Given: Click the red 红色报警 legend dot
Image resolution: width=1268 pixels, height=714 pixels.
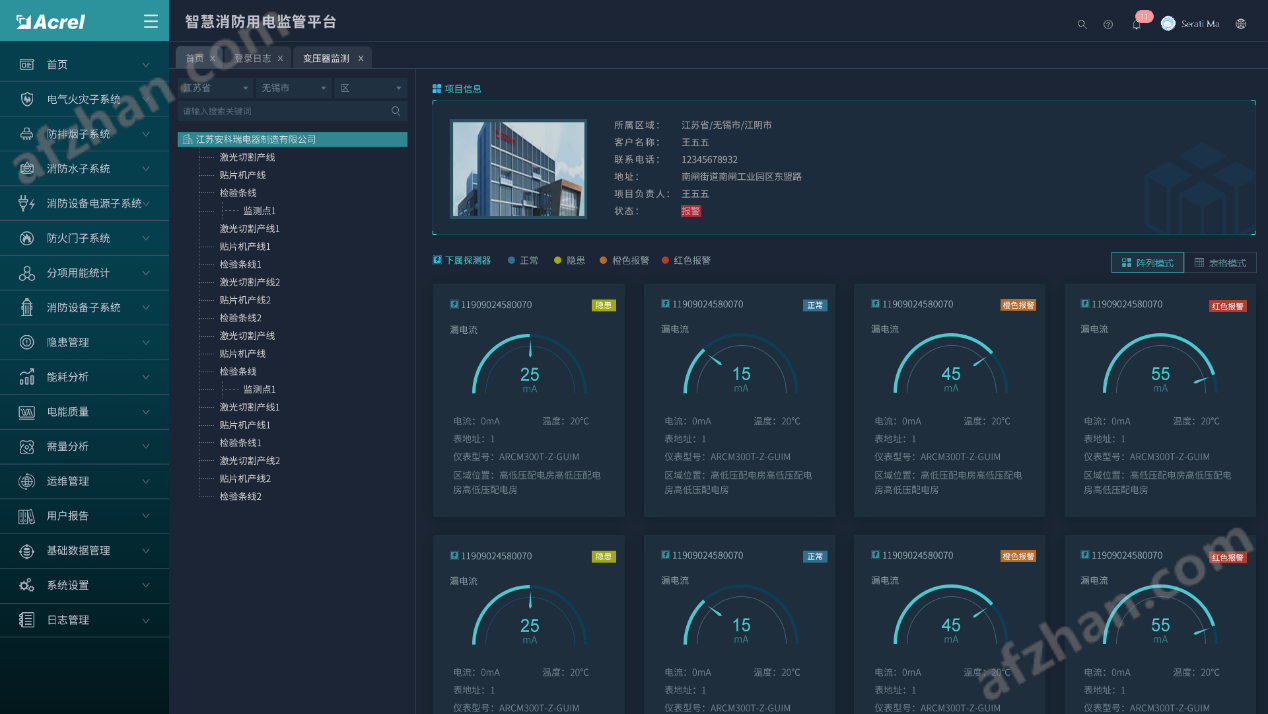Looking at the screenshot, I should pyautogui.click(x=665, y=260).
